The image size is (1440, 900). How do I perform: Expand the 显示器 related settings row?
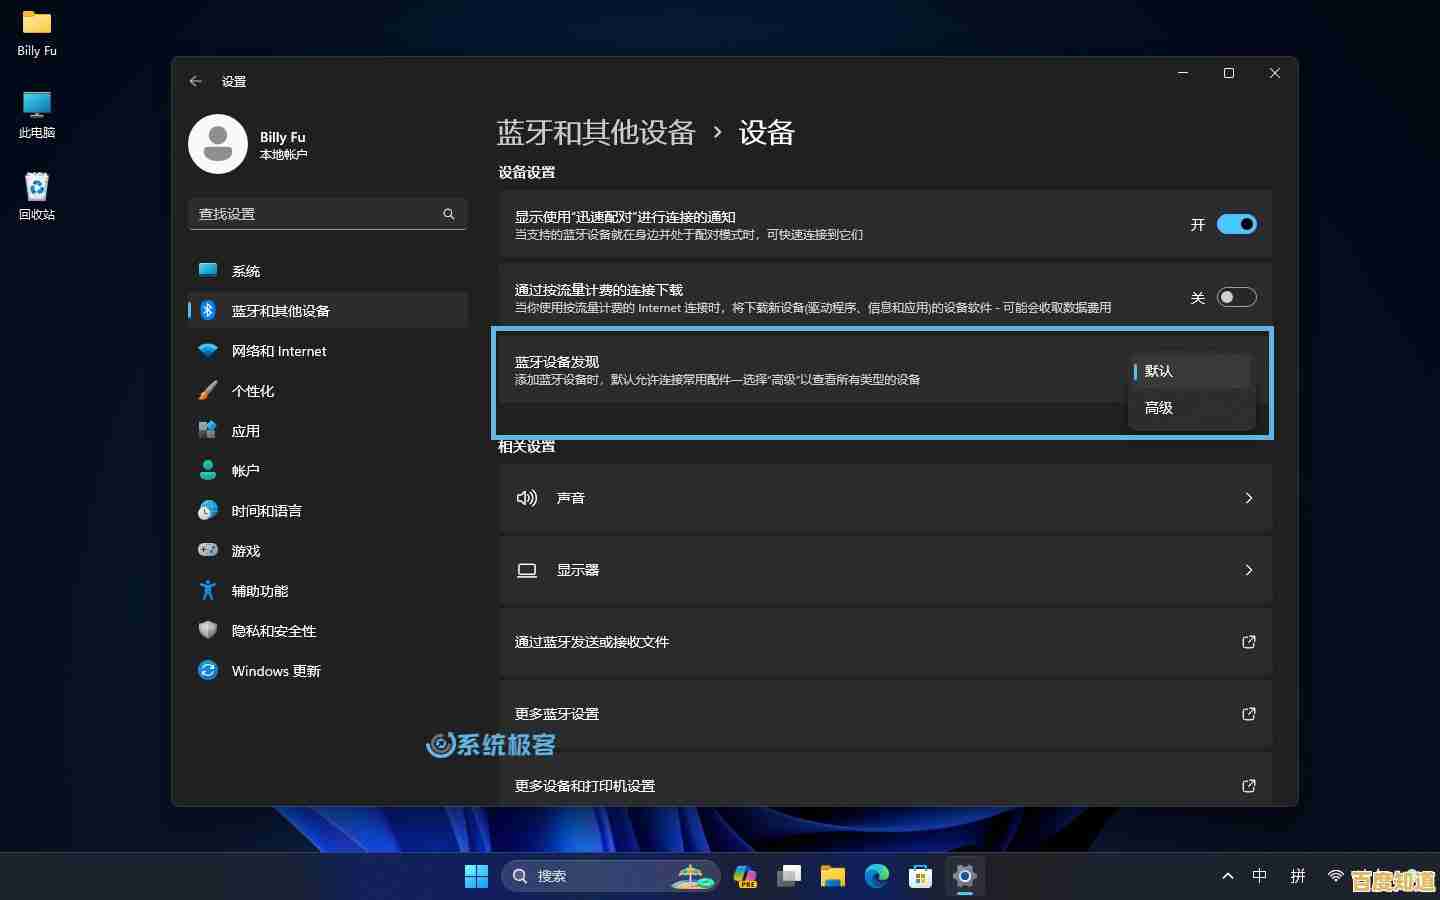pos(885,570)
